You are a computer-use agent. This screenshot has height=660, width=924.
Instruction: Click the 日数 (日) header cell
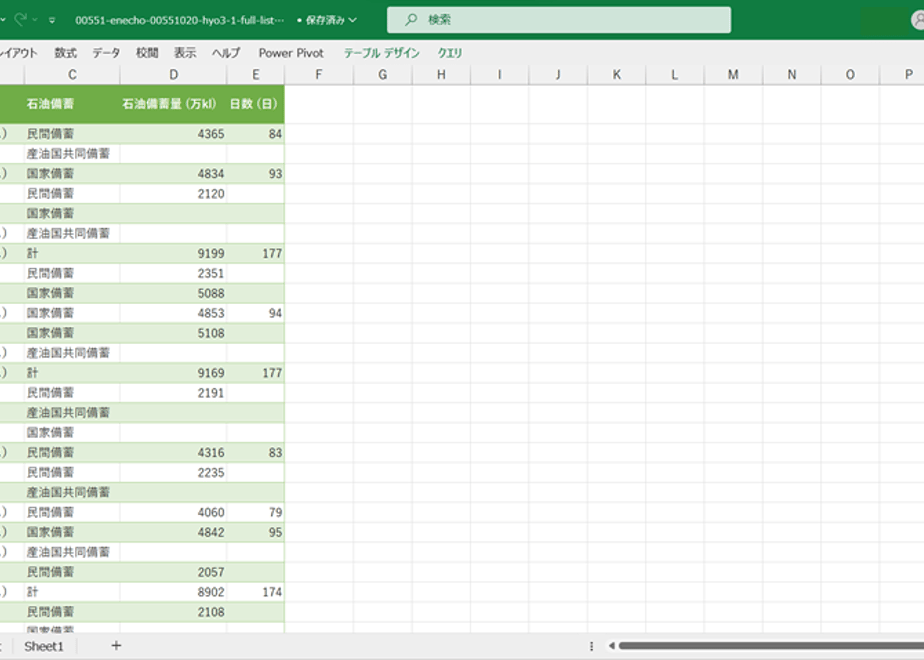(256, 104)
